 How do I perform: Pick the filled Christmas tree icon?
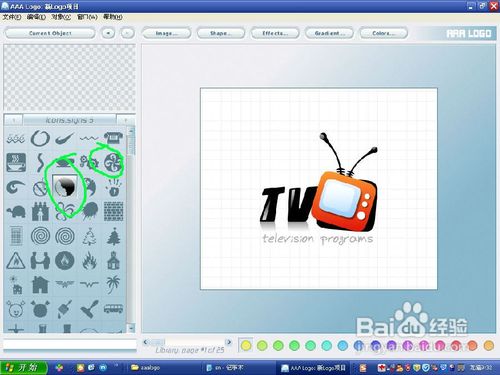point(113,236)
